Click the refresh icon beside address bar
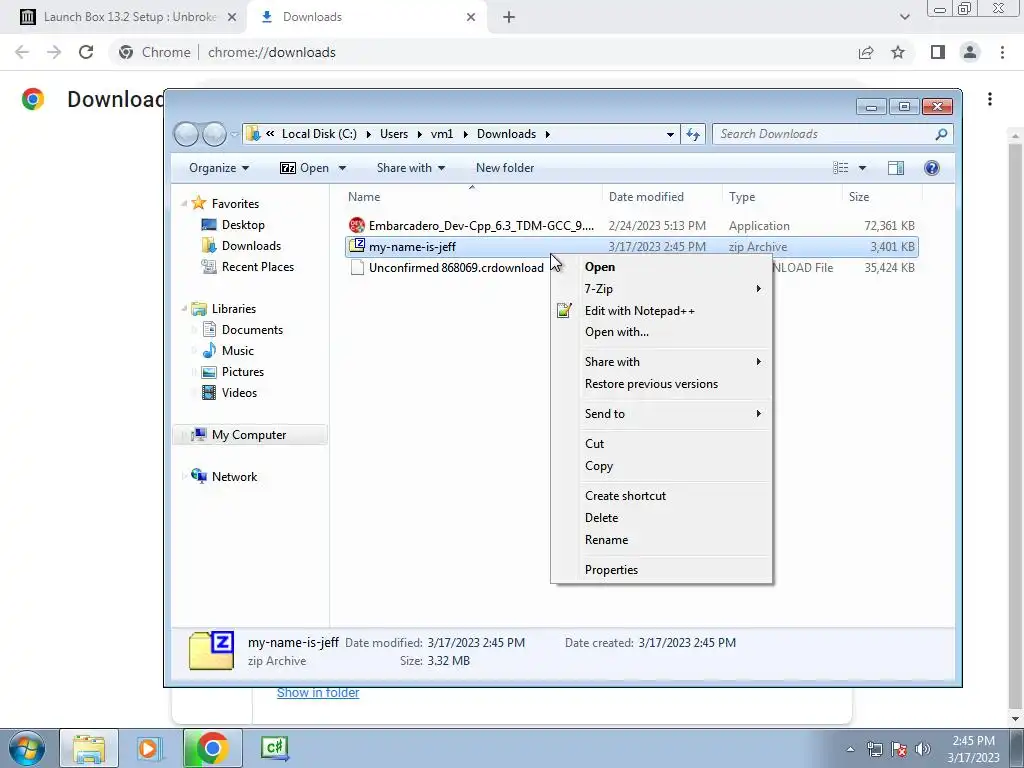This screenshot has height=768, width=1024. (x=693, y=134)
